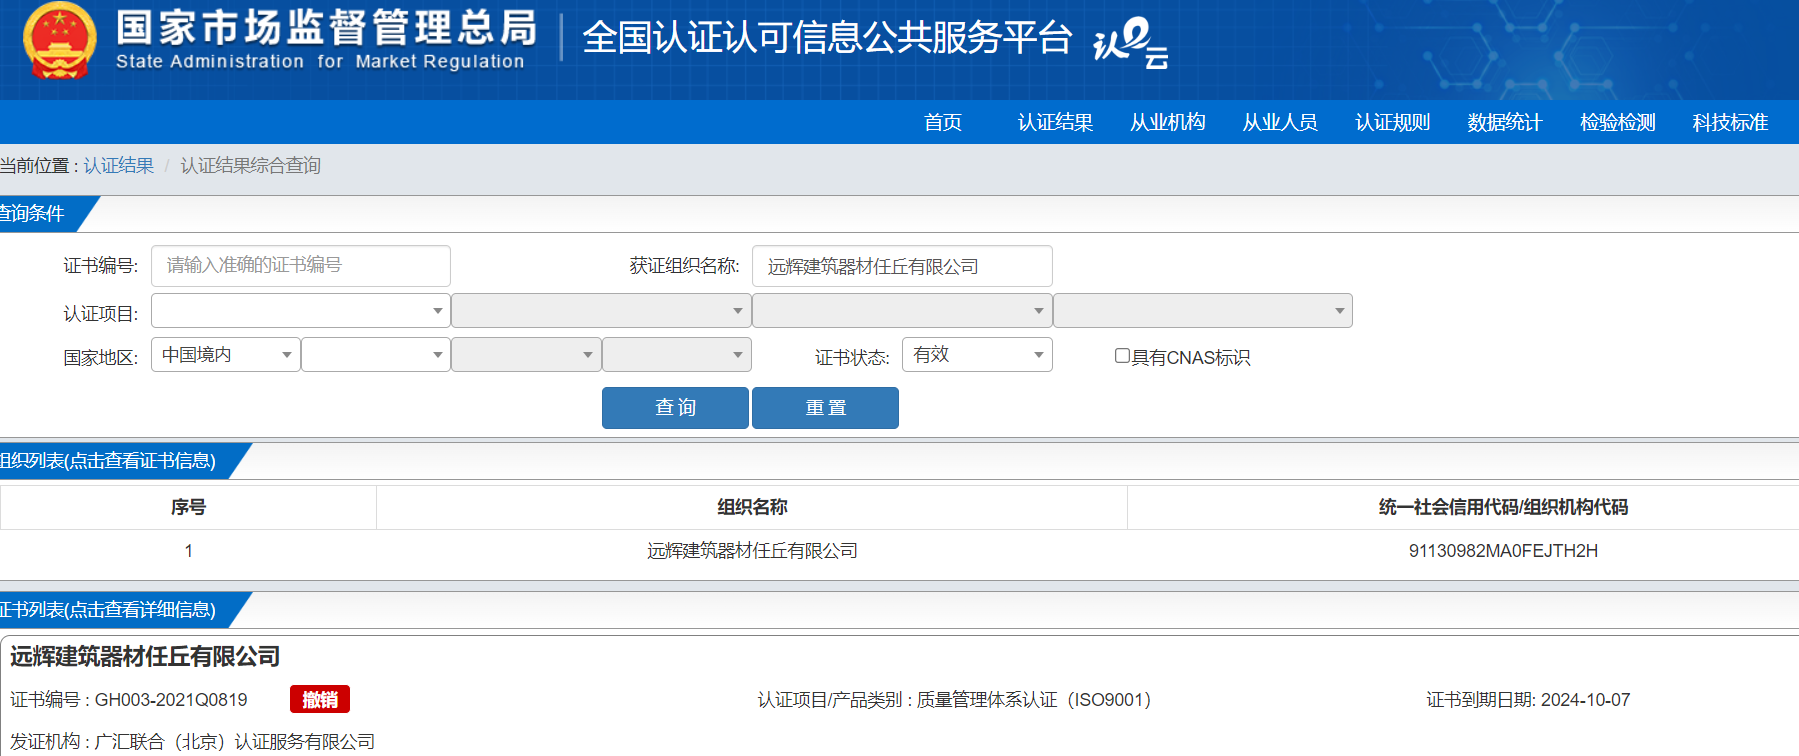
Task: Click the 全国认证认可信息公共服务平台 title
Action: (x=827, y=38)
